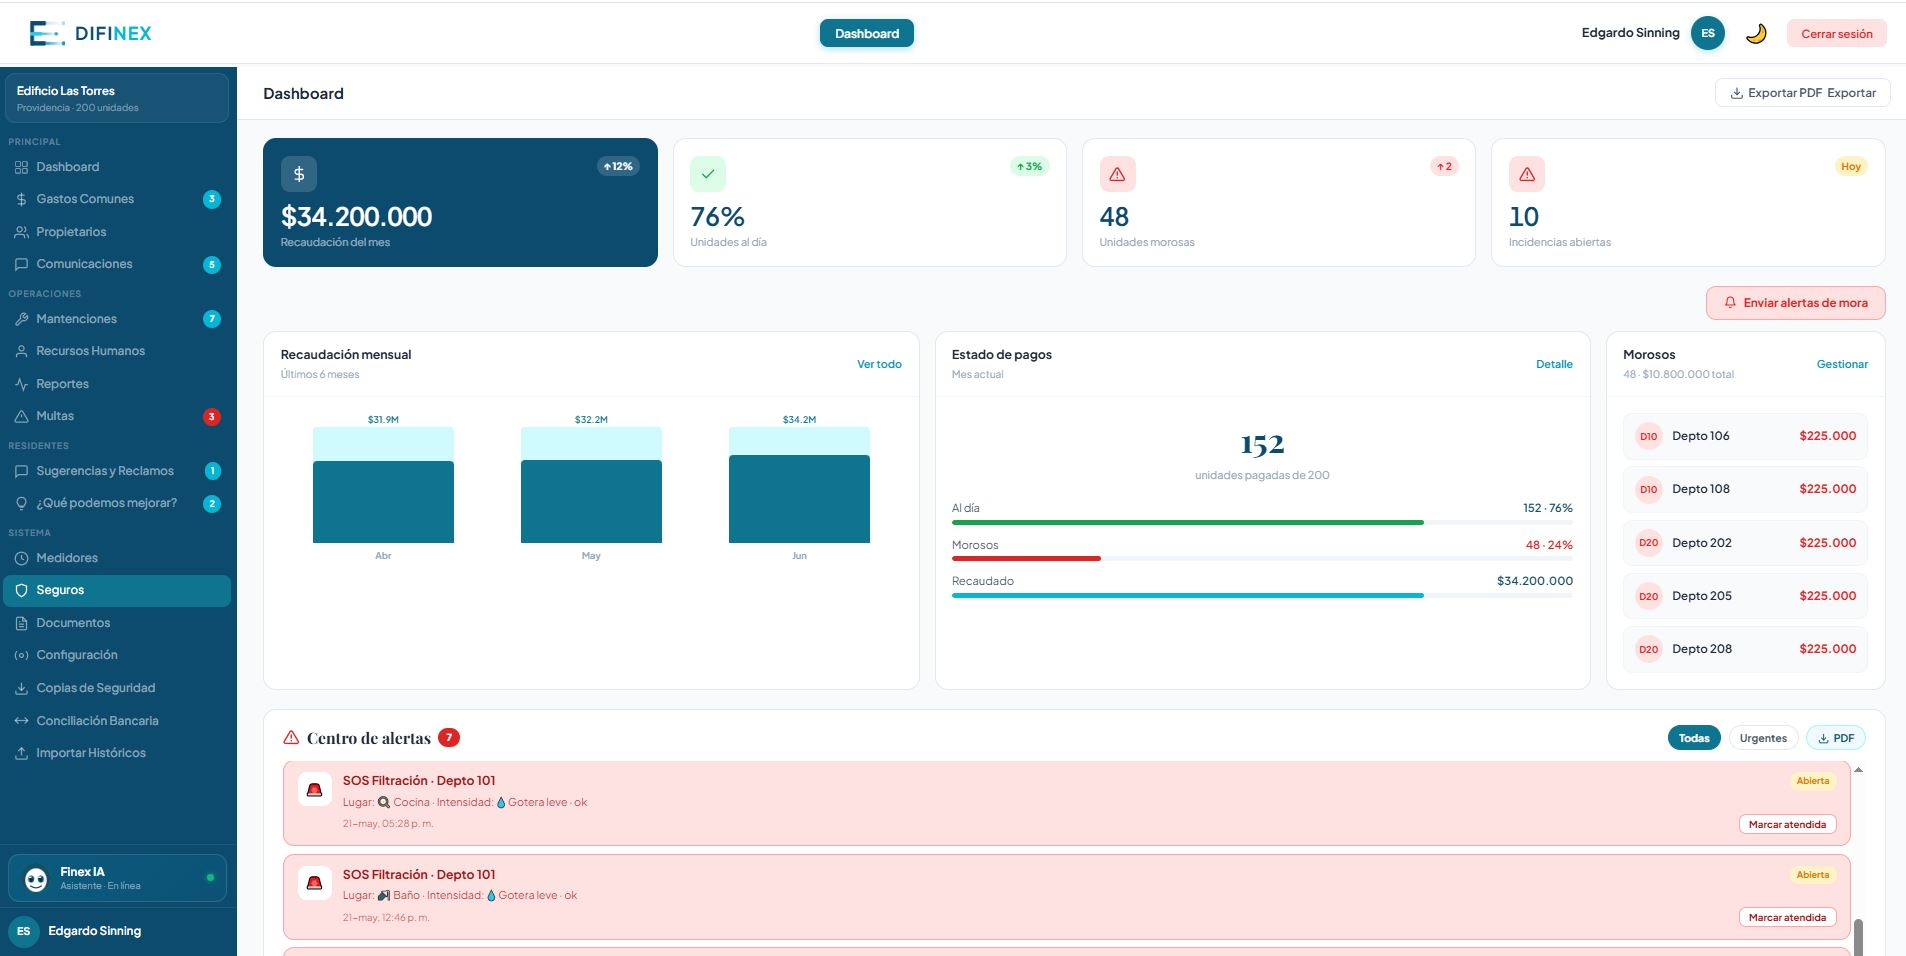The image size is (1906, 956).
Task: Click the badge 3 next to Multas
Action: (212, 417)
